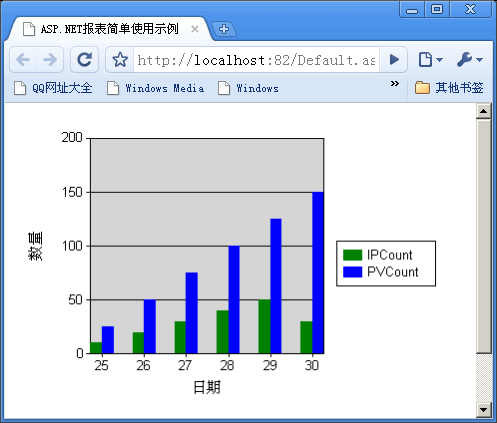Click the x-axis title 日期

207,387
